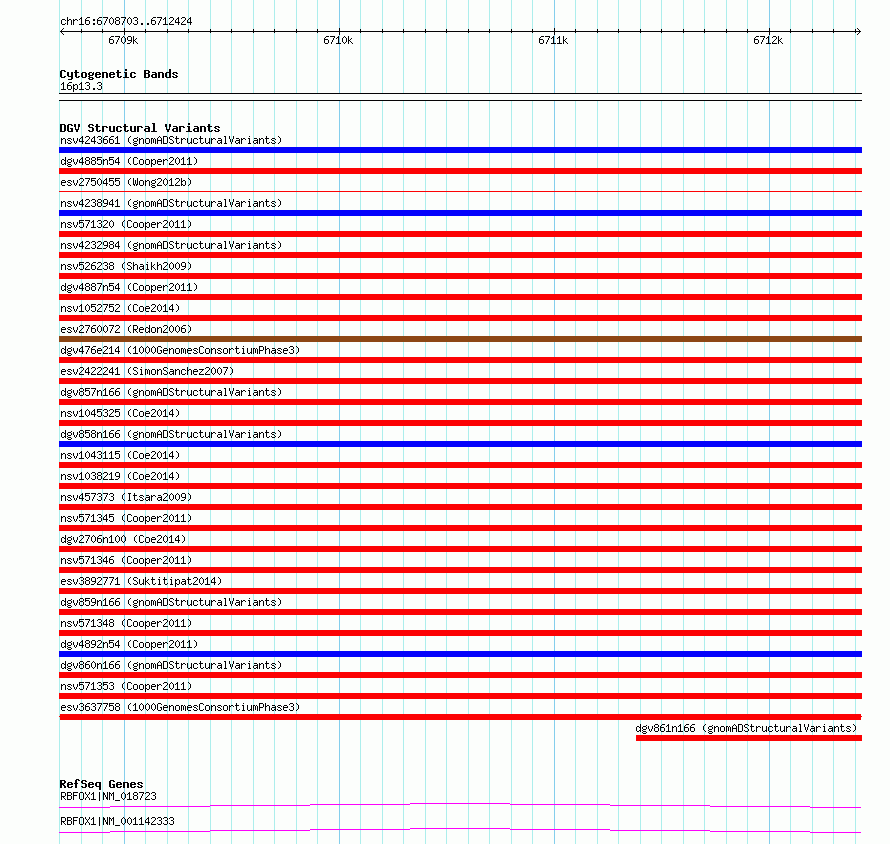Click the 6709k ruler tick label

click(123, 40)
